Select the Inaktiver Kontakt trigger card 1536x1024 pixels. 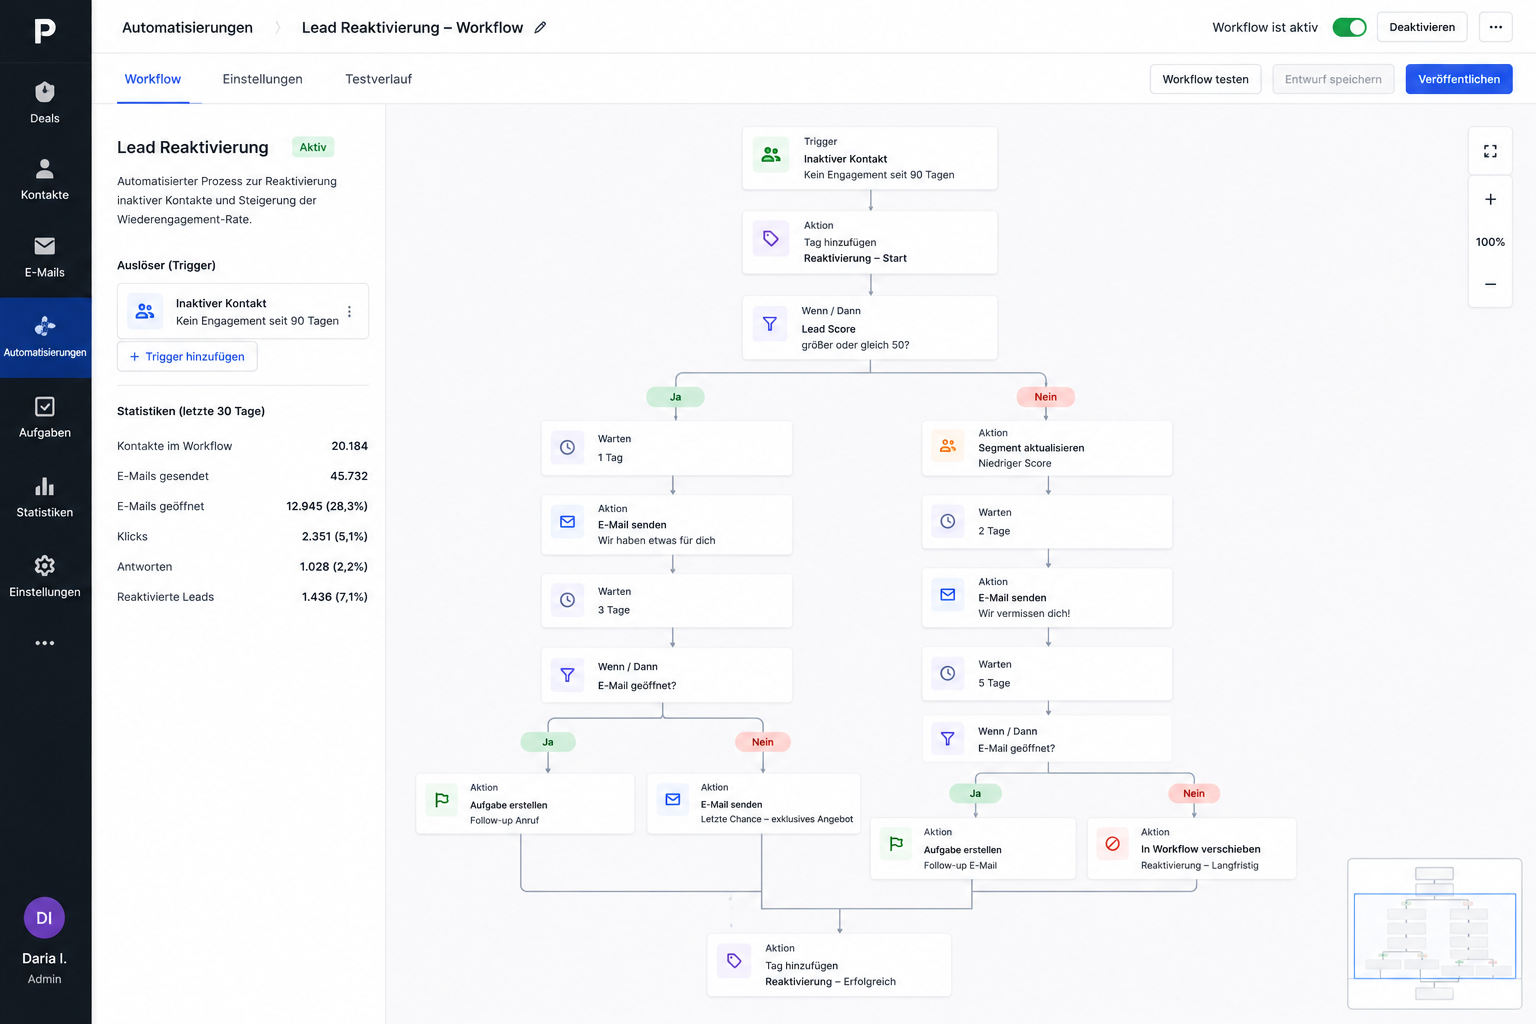coord(243,311)
